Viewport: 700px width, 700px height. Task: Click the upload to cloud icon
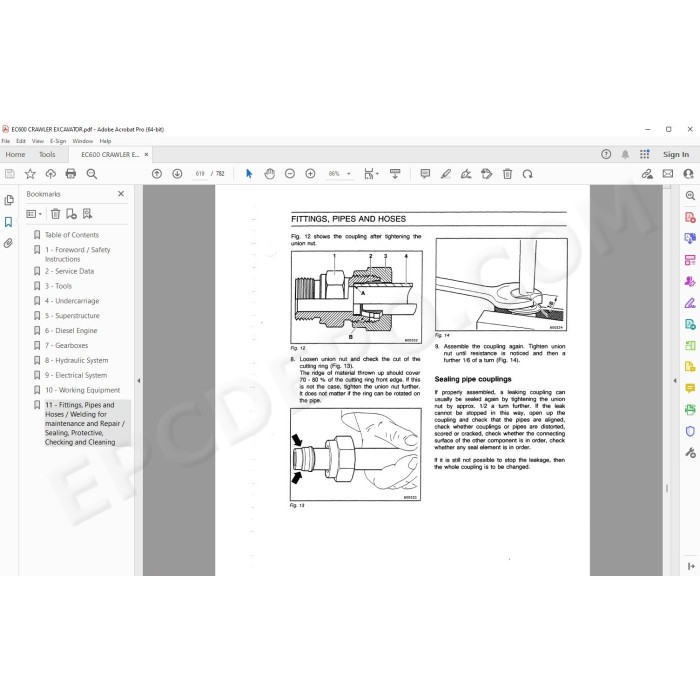[50, 174]
